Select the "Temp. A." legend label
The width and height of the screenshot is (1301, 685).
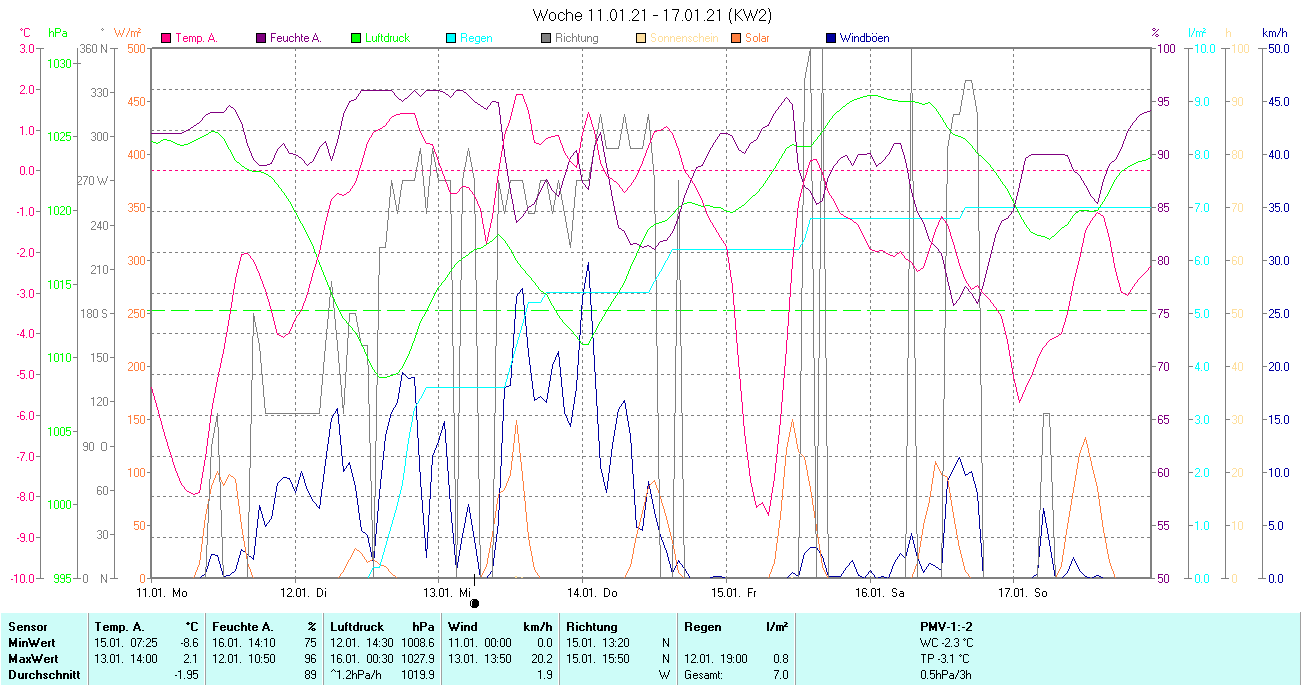pos(196,38)
